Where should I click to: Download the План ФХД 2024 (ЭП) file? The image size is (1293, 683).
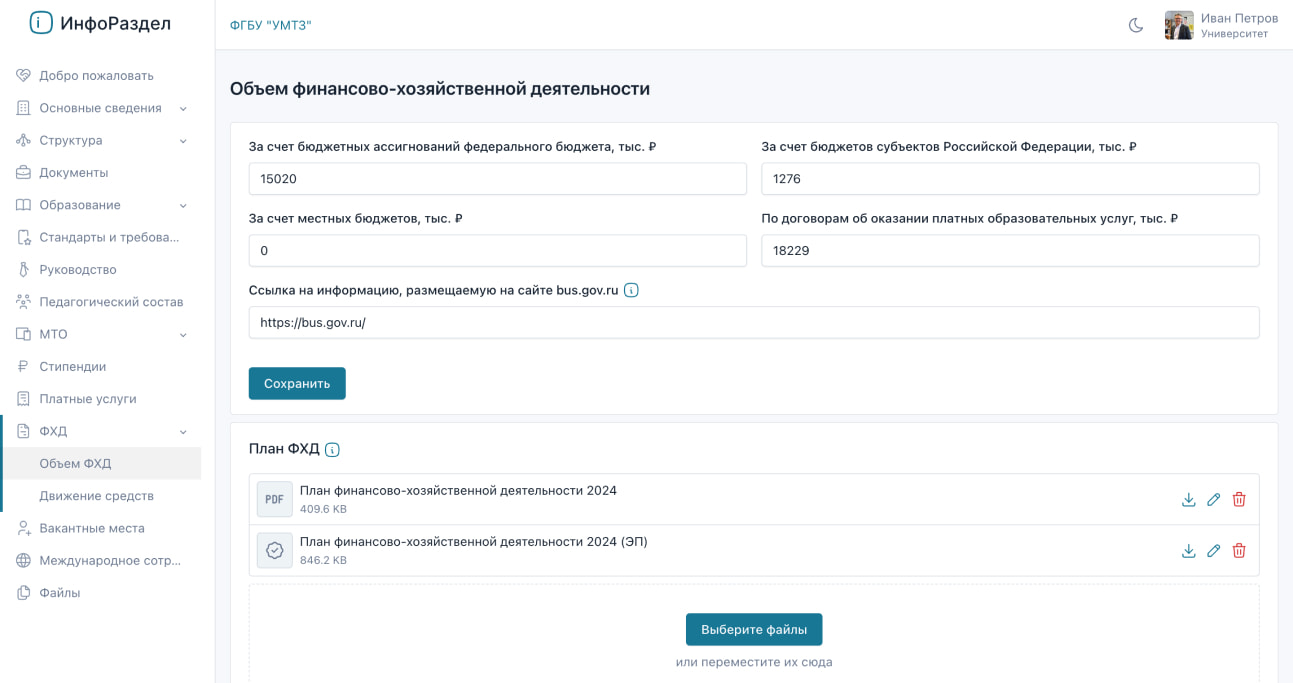[1188, 551]
